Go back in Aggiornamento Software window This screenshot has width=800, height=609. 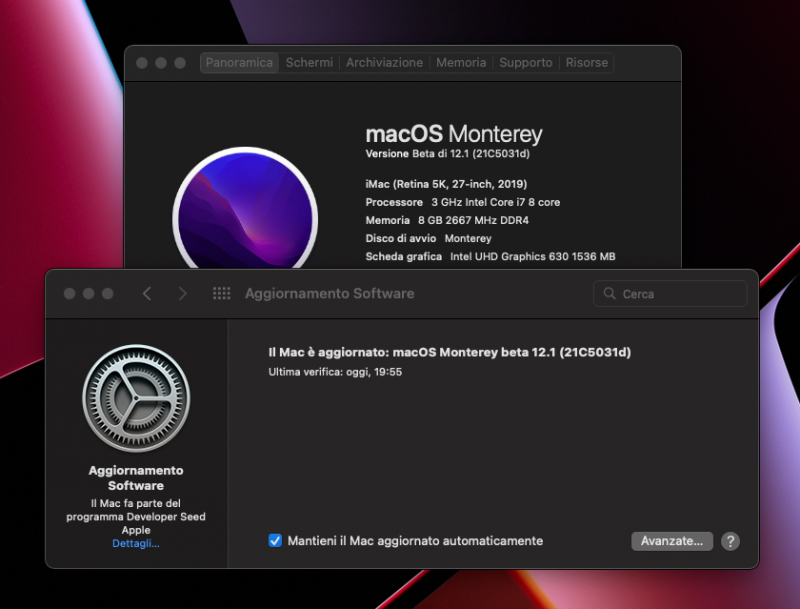point(147,293)
